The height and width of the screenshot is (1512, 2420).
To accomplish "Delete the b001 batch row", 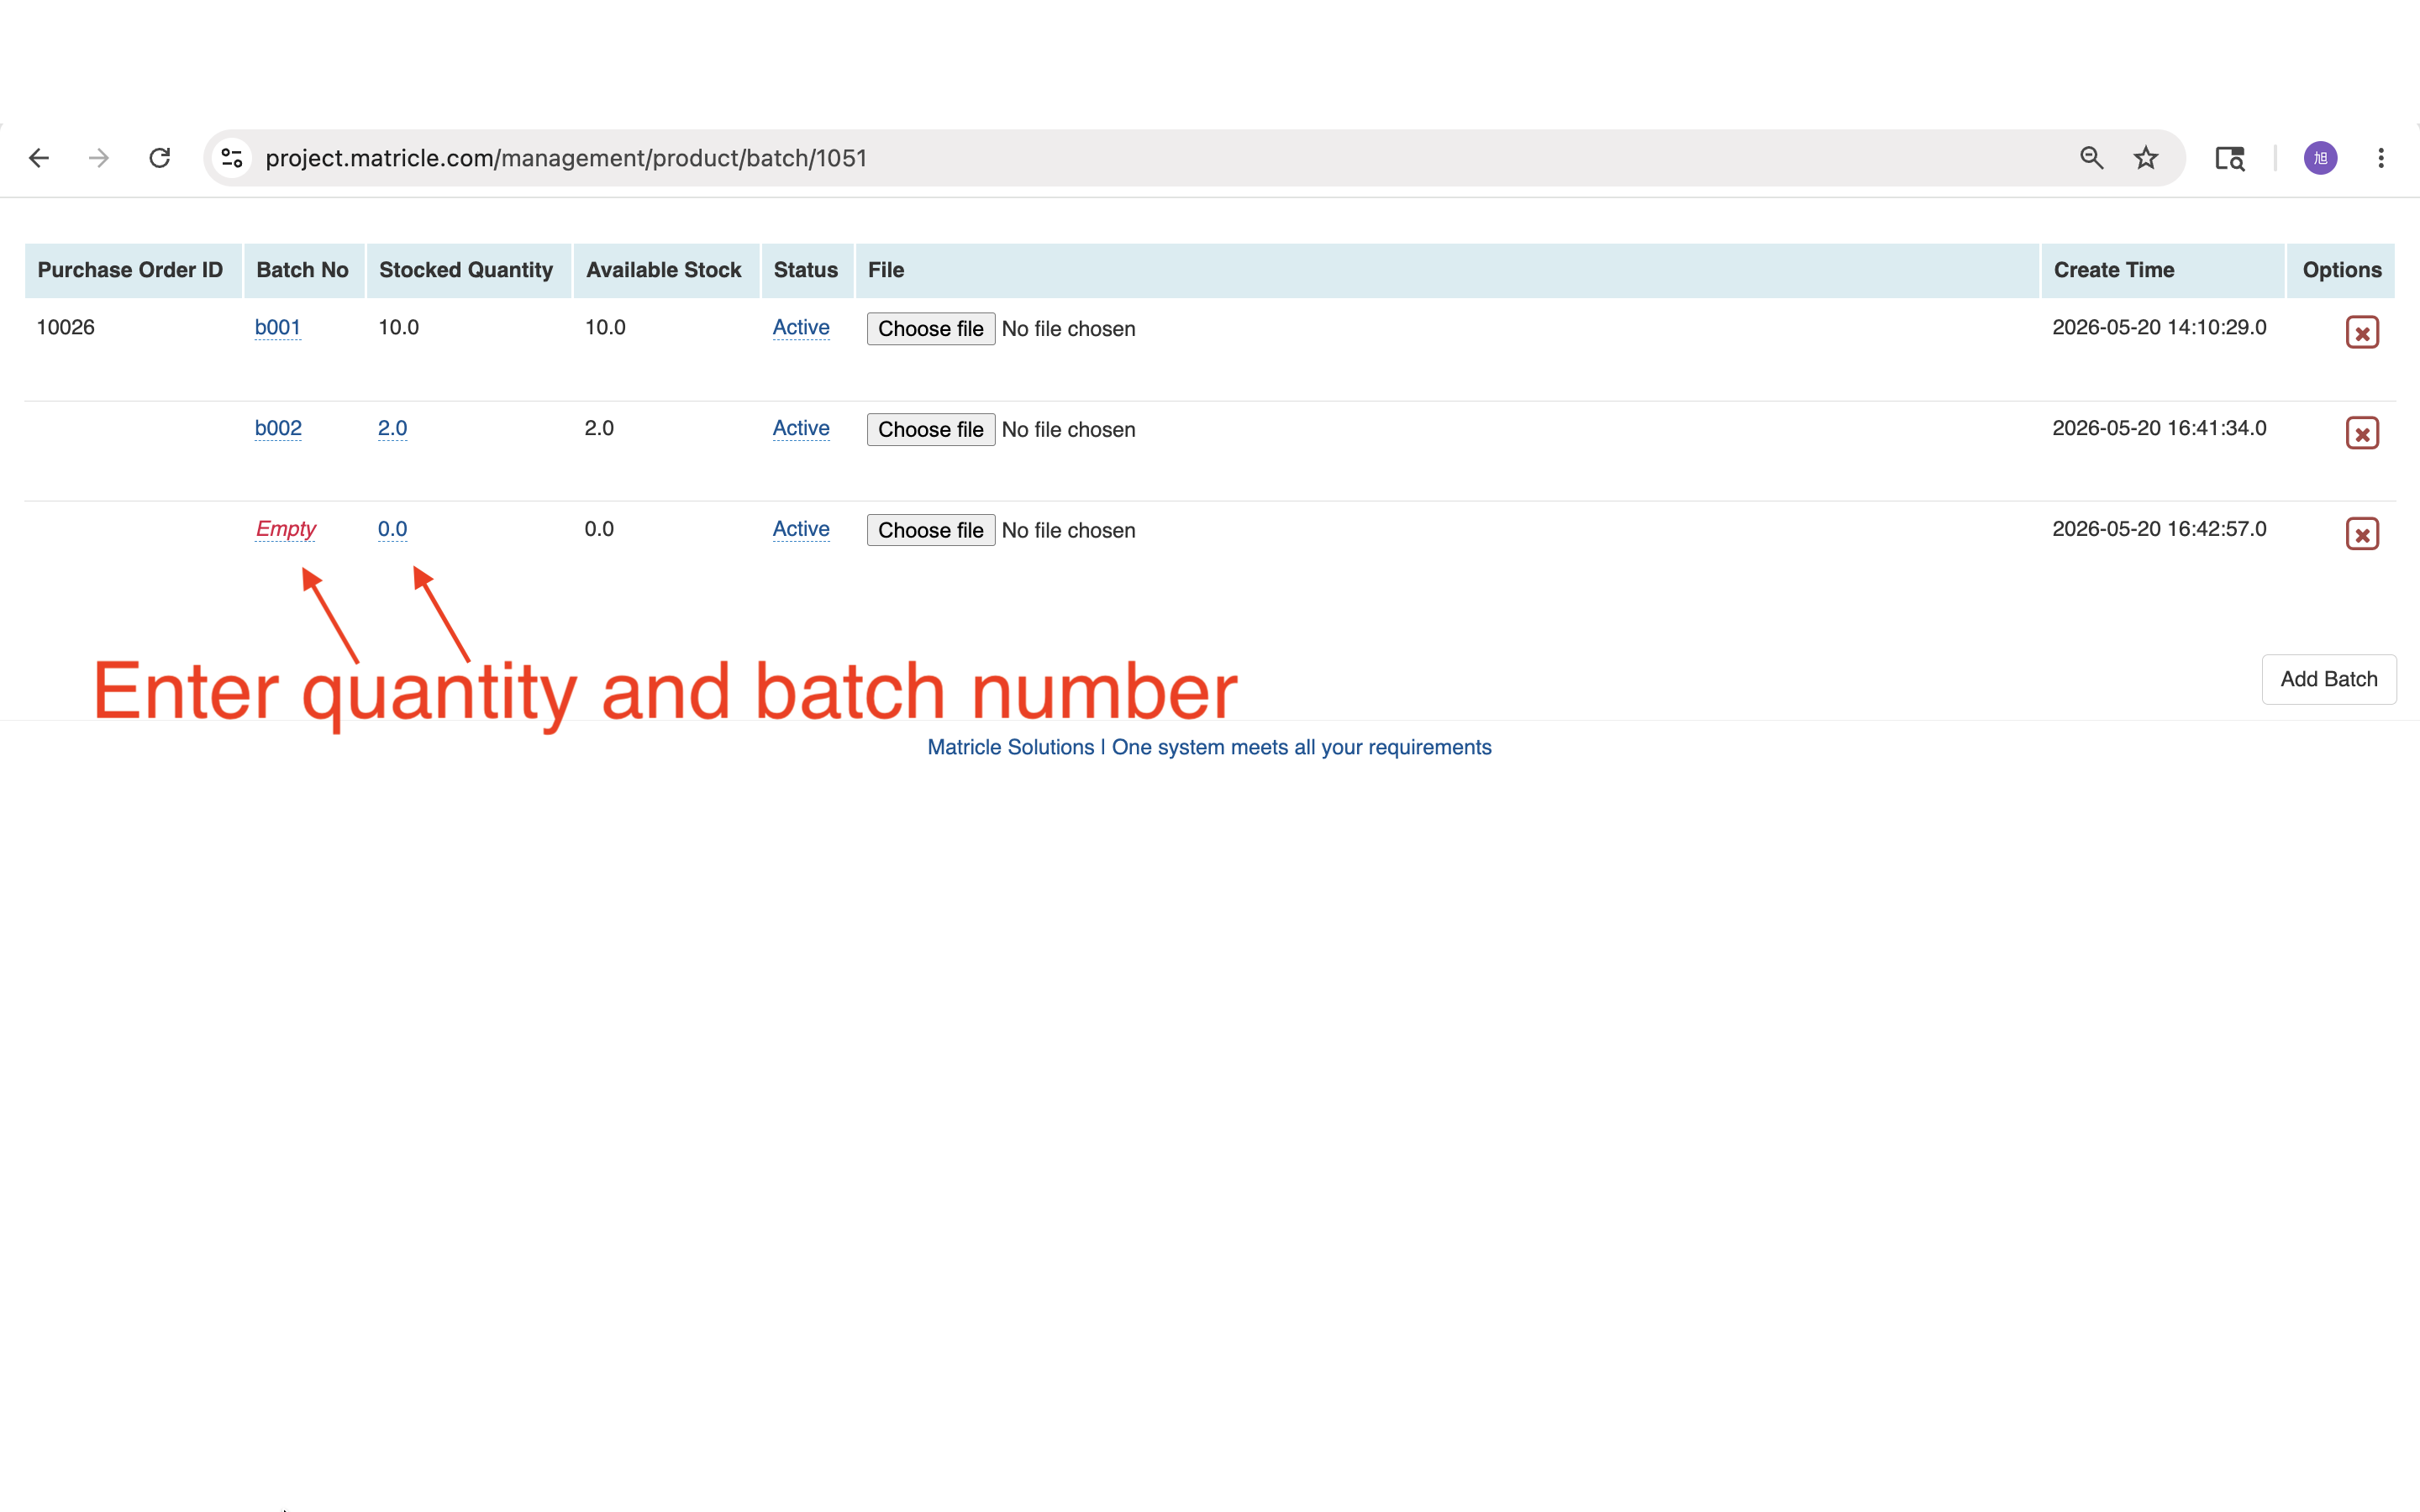I will click(2362, 332).
